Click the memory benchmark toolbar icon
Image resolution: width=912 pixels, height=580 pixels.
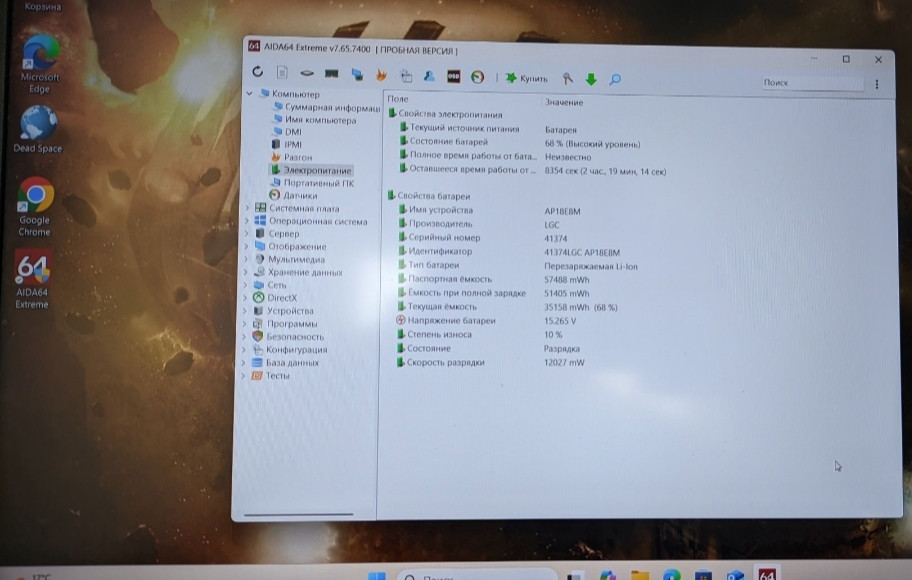tap(332, 73)
